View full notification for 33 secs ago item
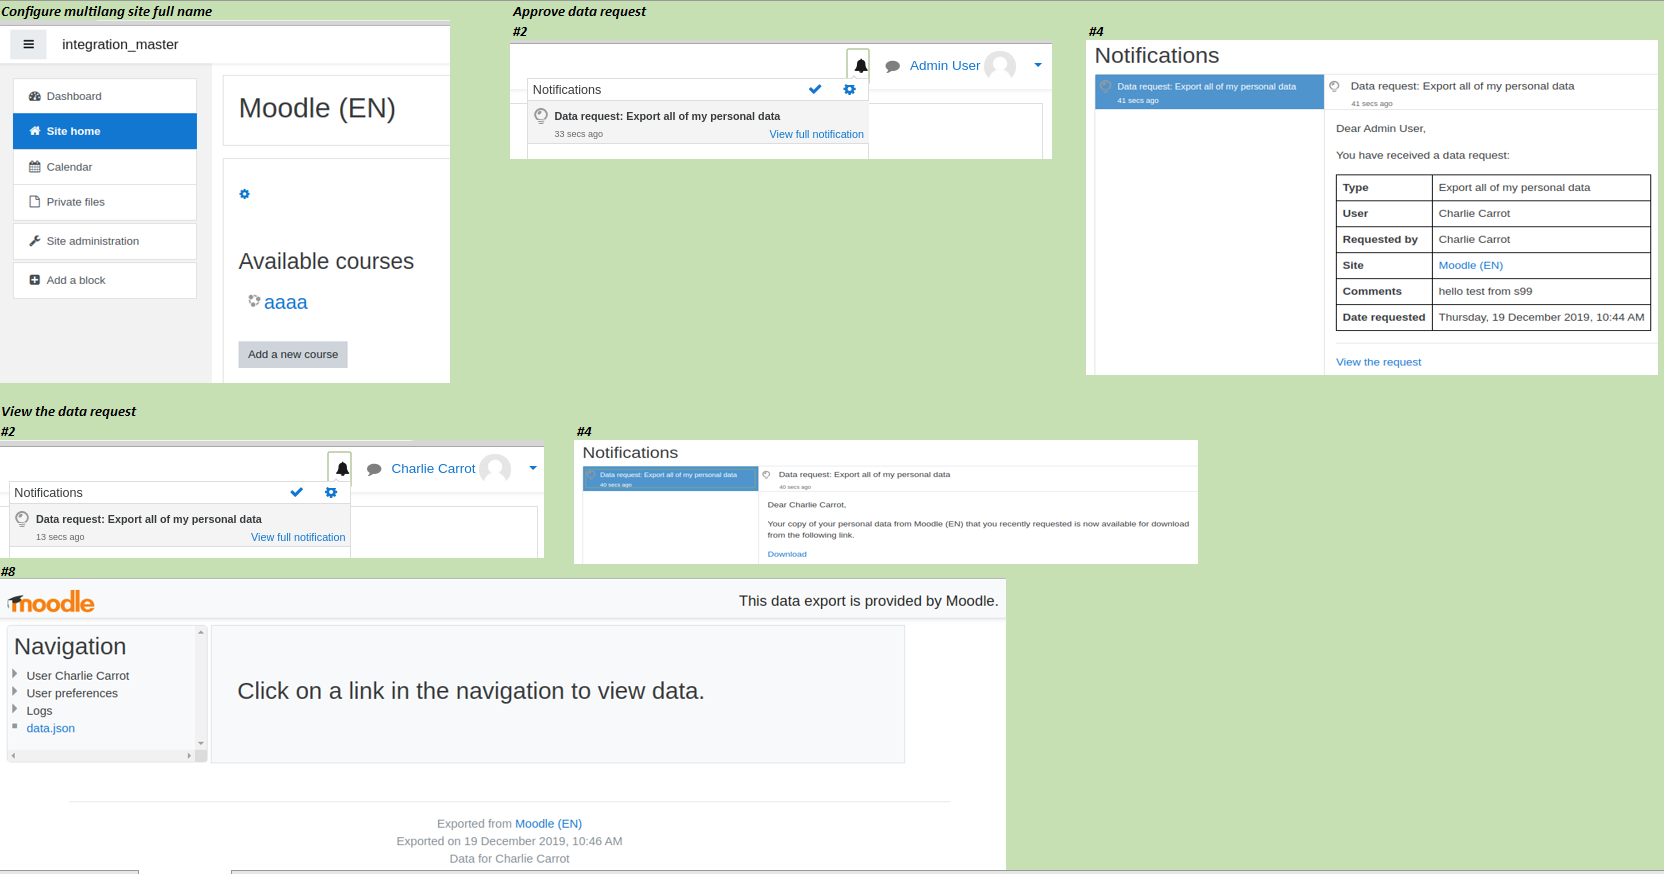Image resolution: width=1664 pixels, height=874 pixels. point(816,134)
